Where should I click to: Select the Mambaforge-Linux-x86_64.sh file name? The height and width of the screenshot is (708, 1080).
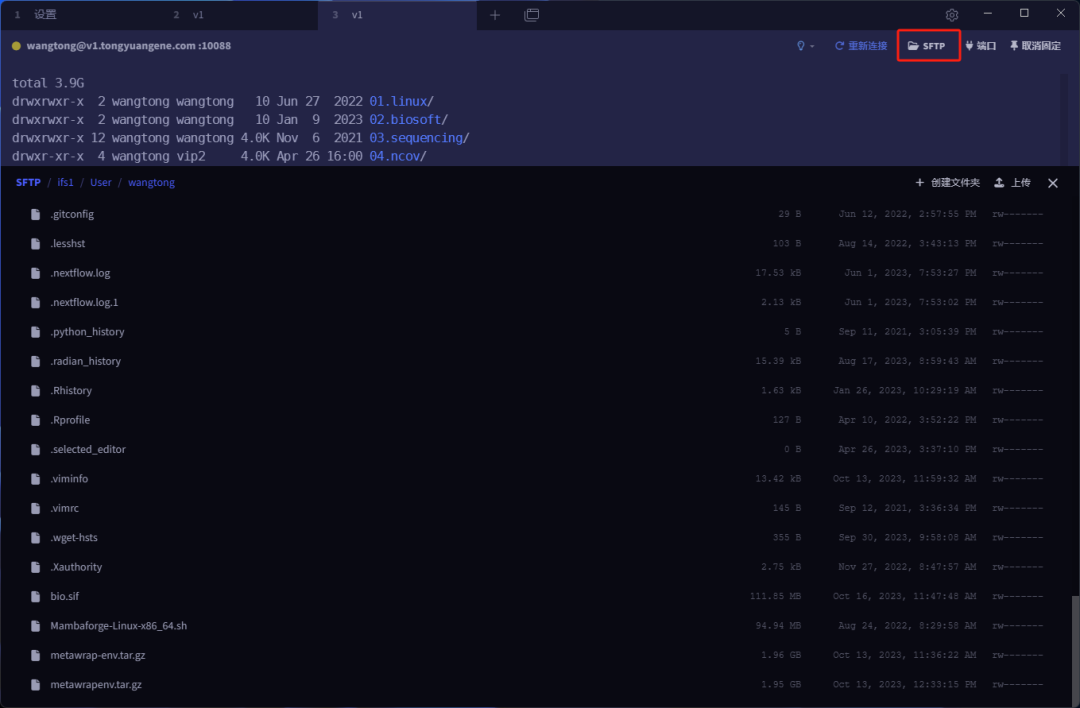(118, 626)
